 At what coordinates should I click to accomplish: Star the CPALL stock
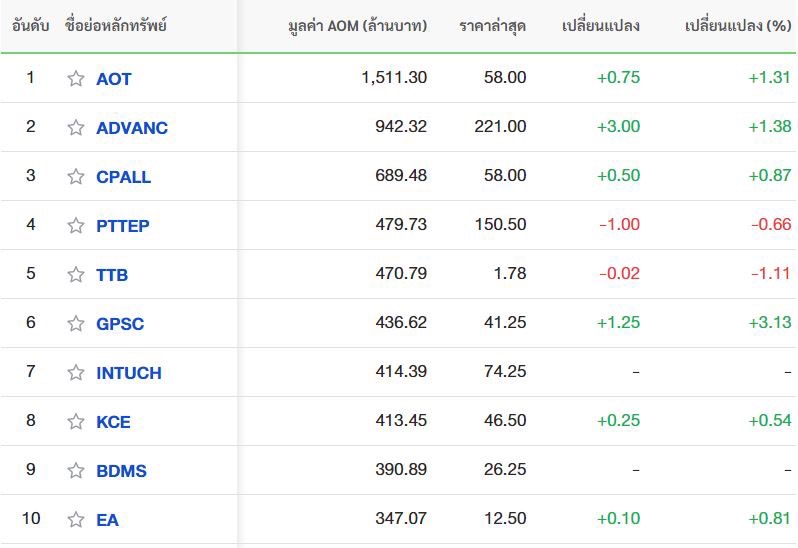(x=76, y=176)
